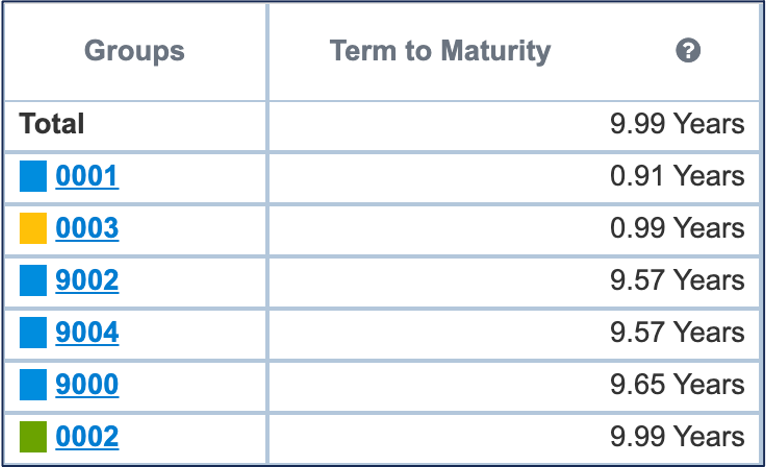Click the help question mark icon
The image size is (766, 468).
(687, 51)
